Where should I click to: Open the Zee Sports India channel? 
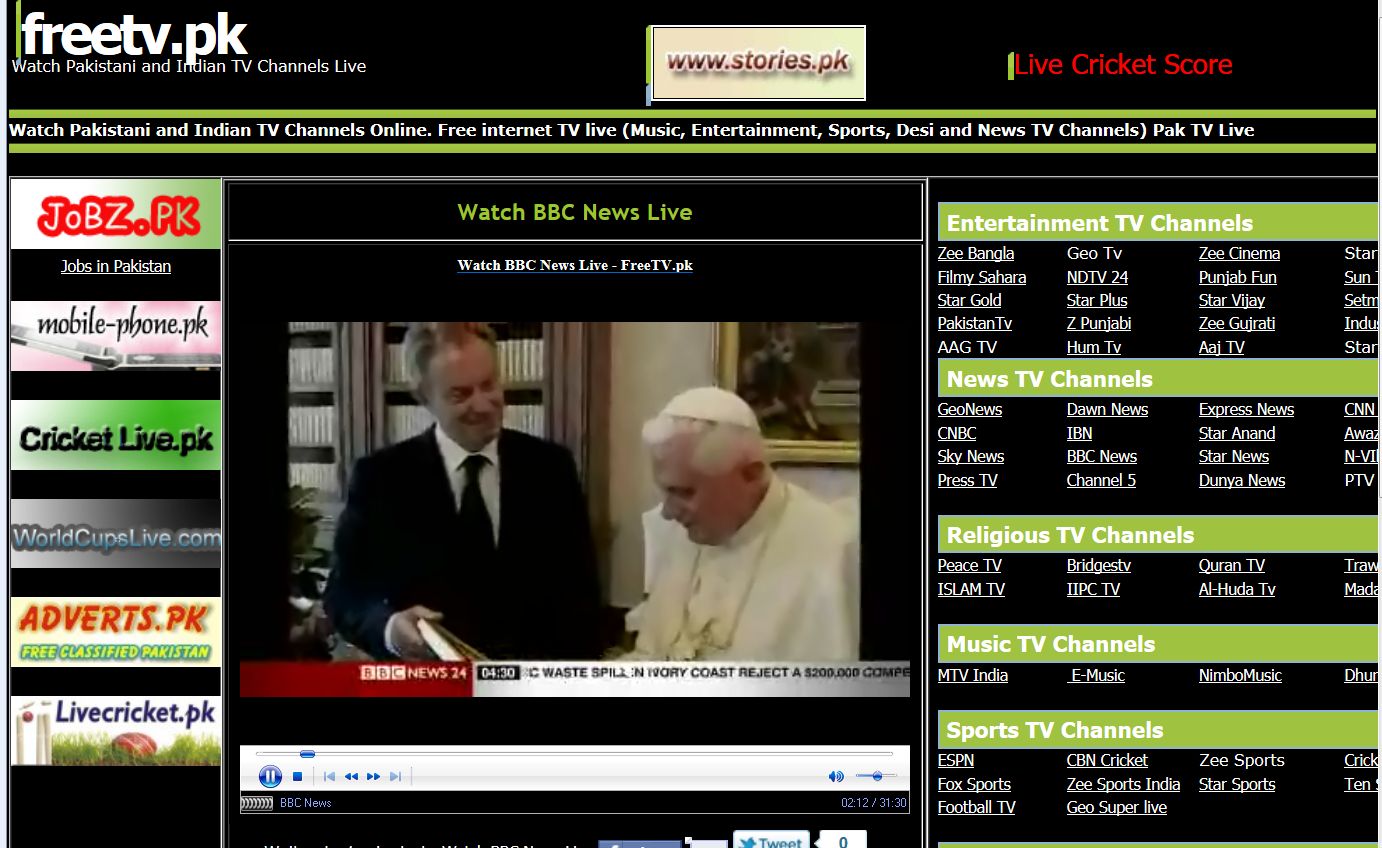[x=1123, y=784]
